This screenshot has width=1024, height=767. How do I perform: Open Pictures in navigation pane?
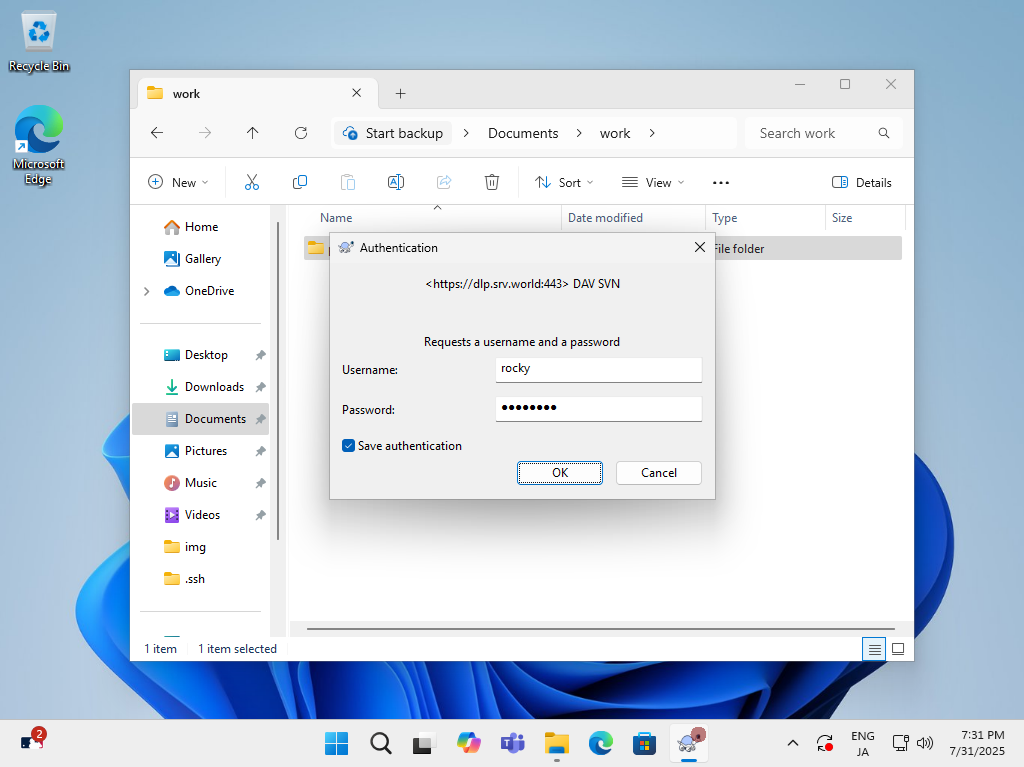[200, 451]
